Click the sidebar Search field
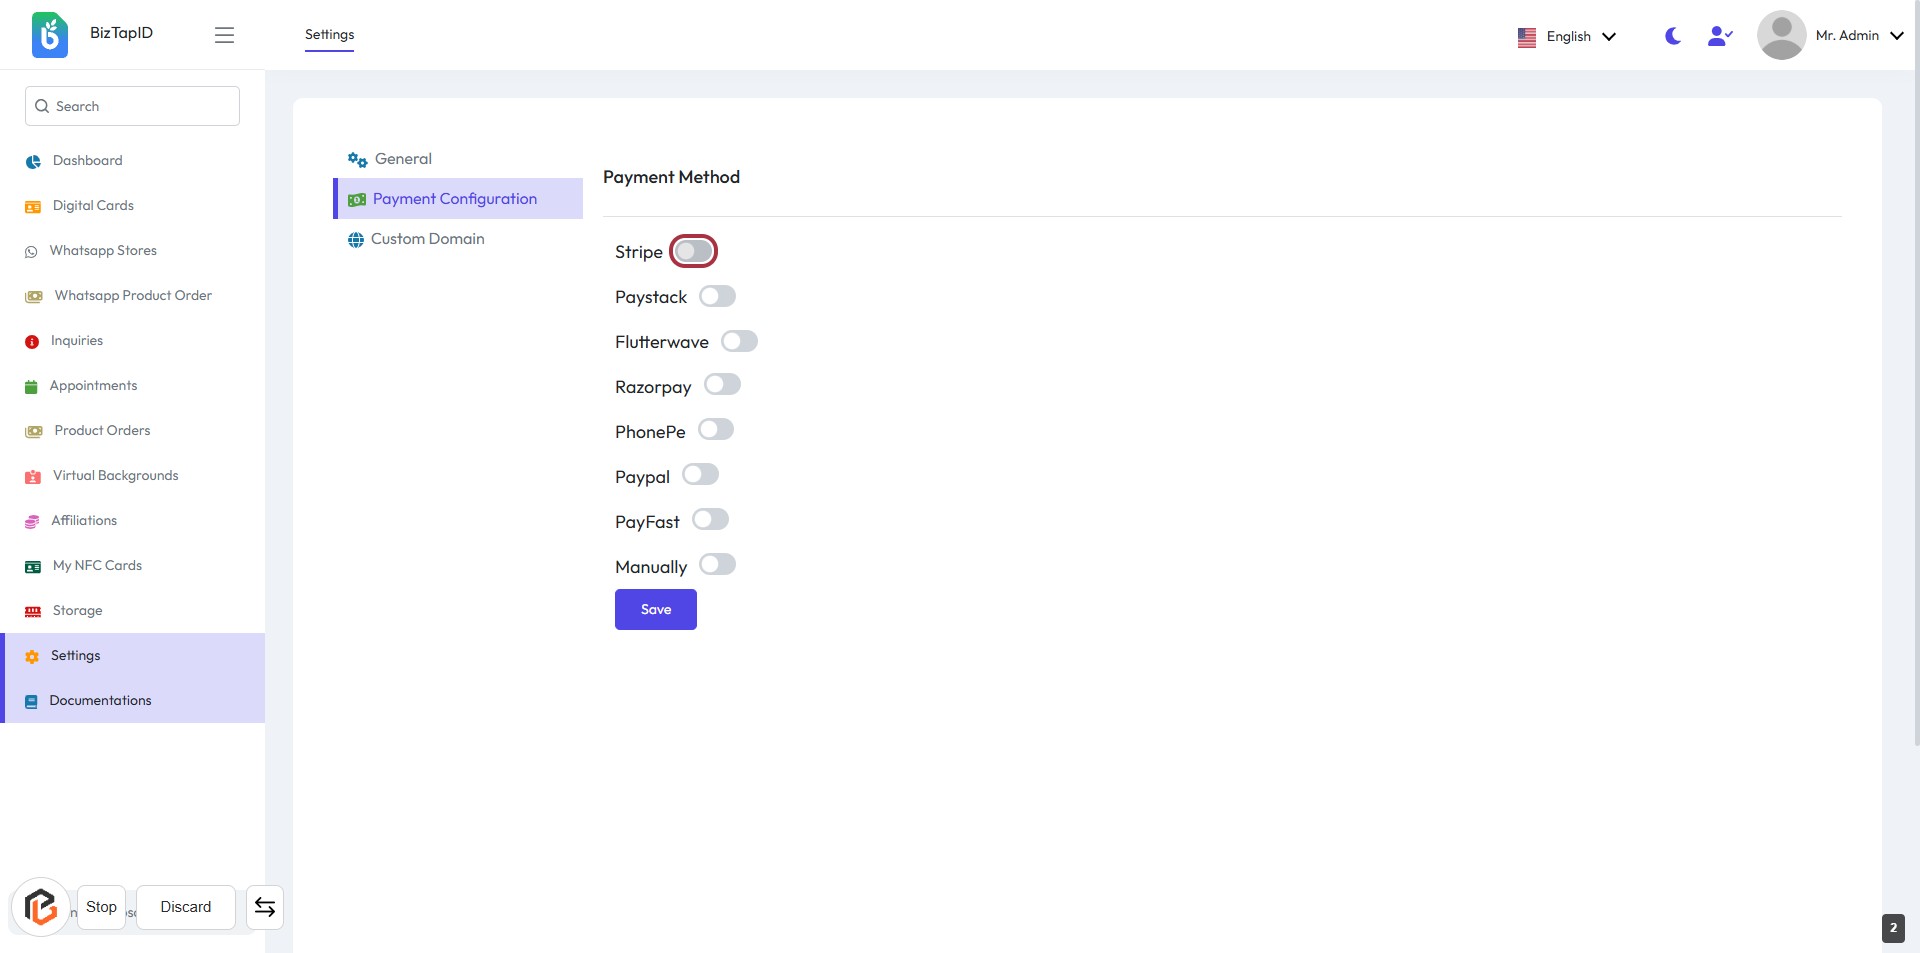The width and height of the screenshot is (1920, 953). point(132,106)
